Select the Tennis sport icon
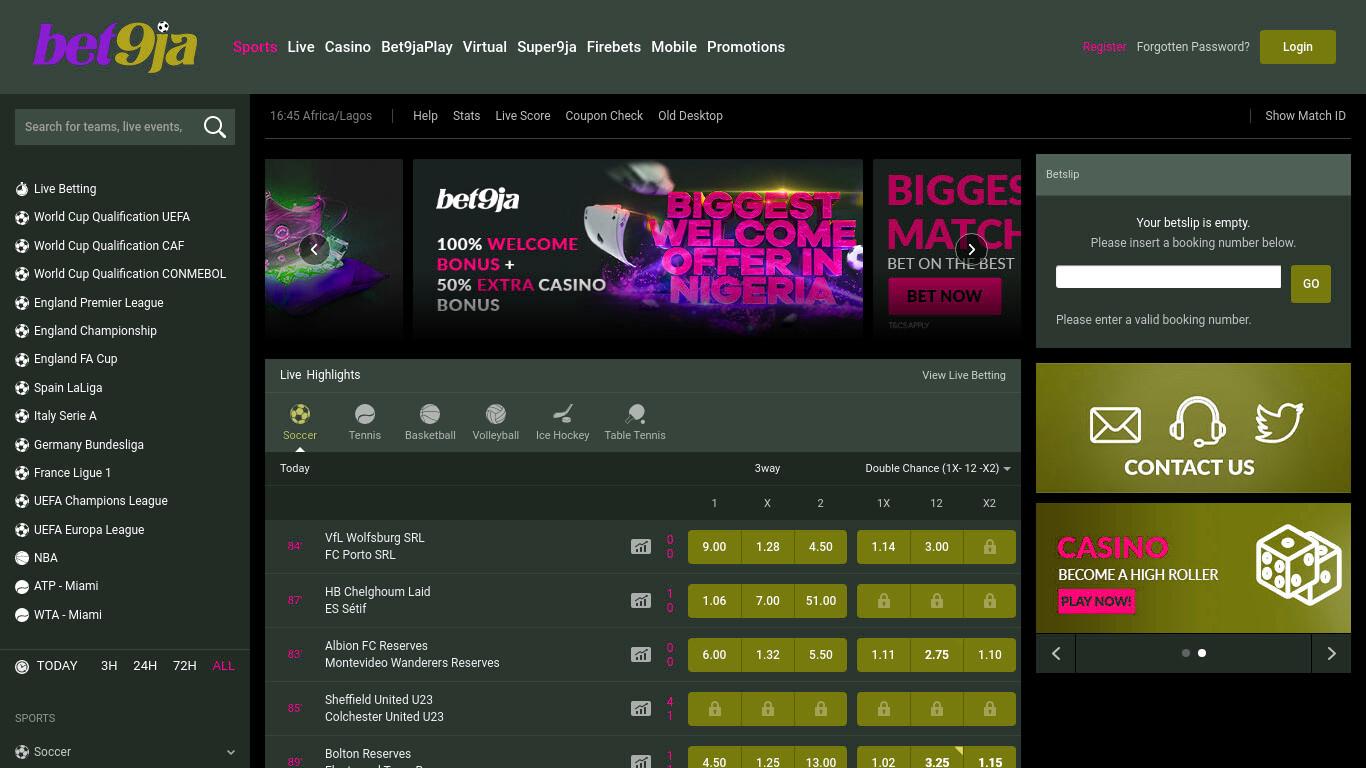The image size is (1366, 768). coord(365,413)
